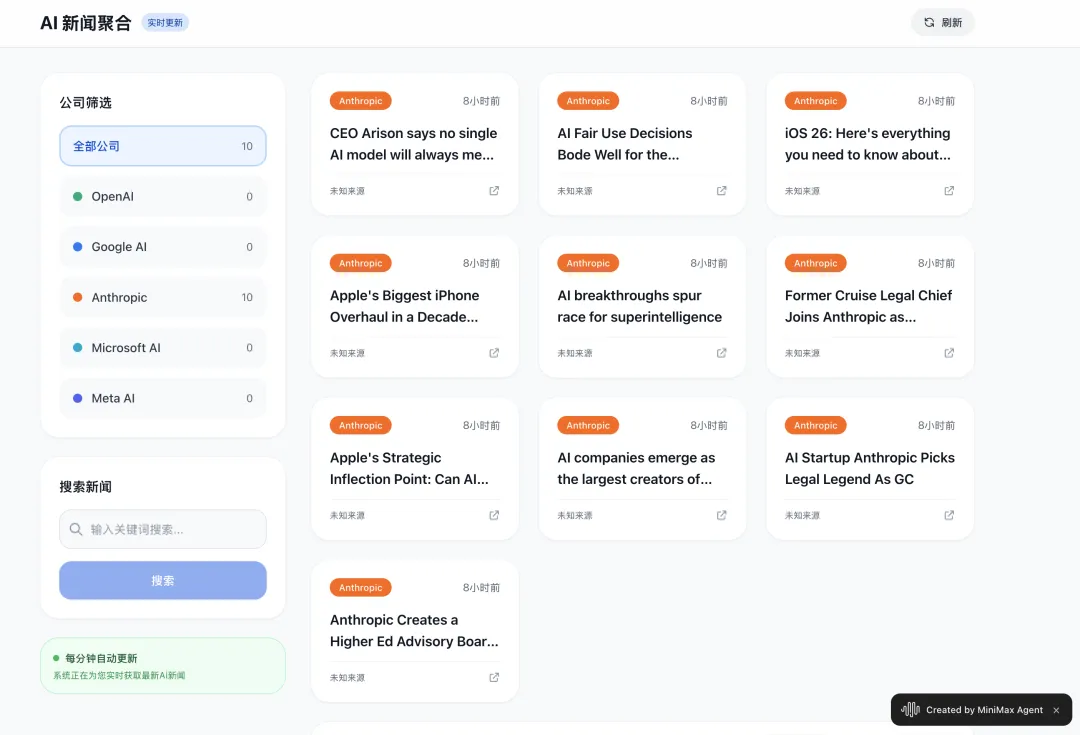Click Anthropic tag on 'AI breakthroughs spur' card
Screen dimensions: 1080x735
coord(588,263)
